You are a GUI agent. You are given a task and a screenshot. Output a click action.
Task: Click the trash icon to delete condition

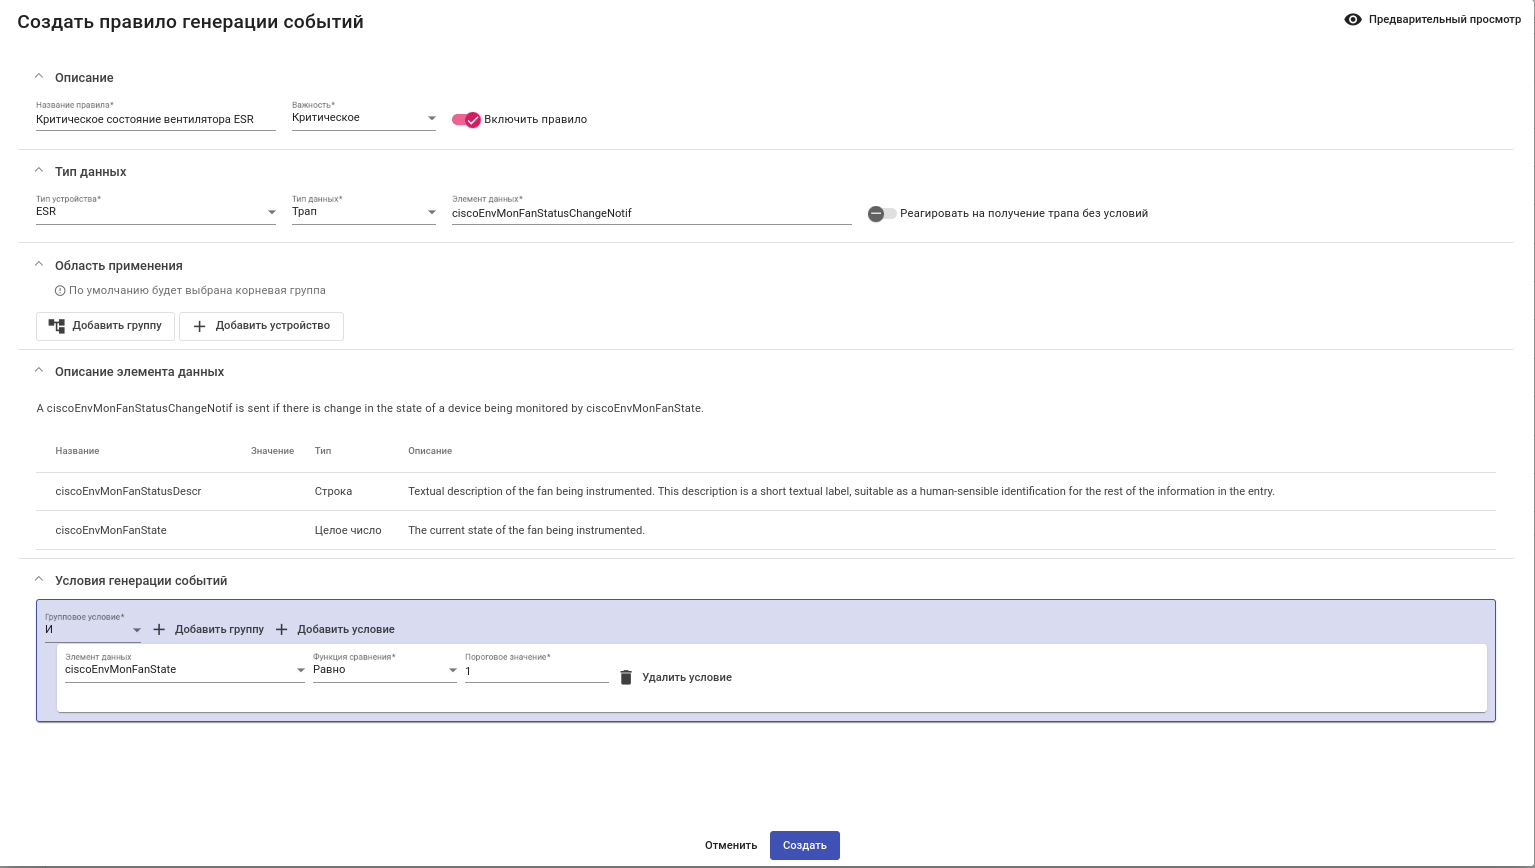click(x=626, y=678)
